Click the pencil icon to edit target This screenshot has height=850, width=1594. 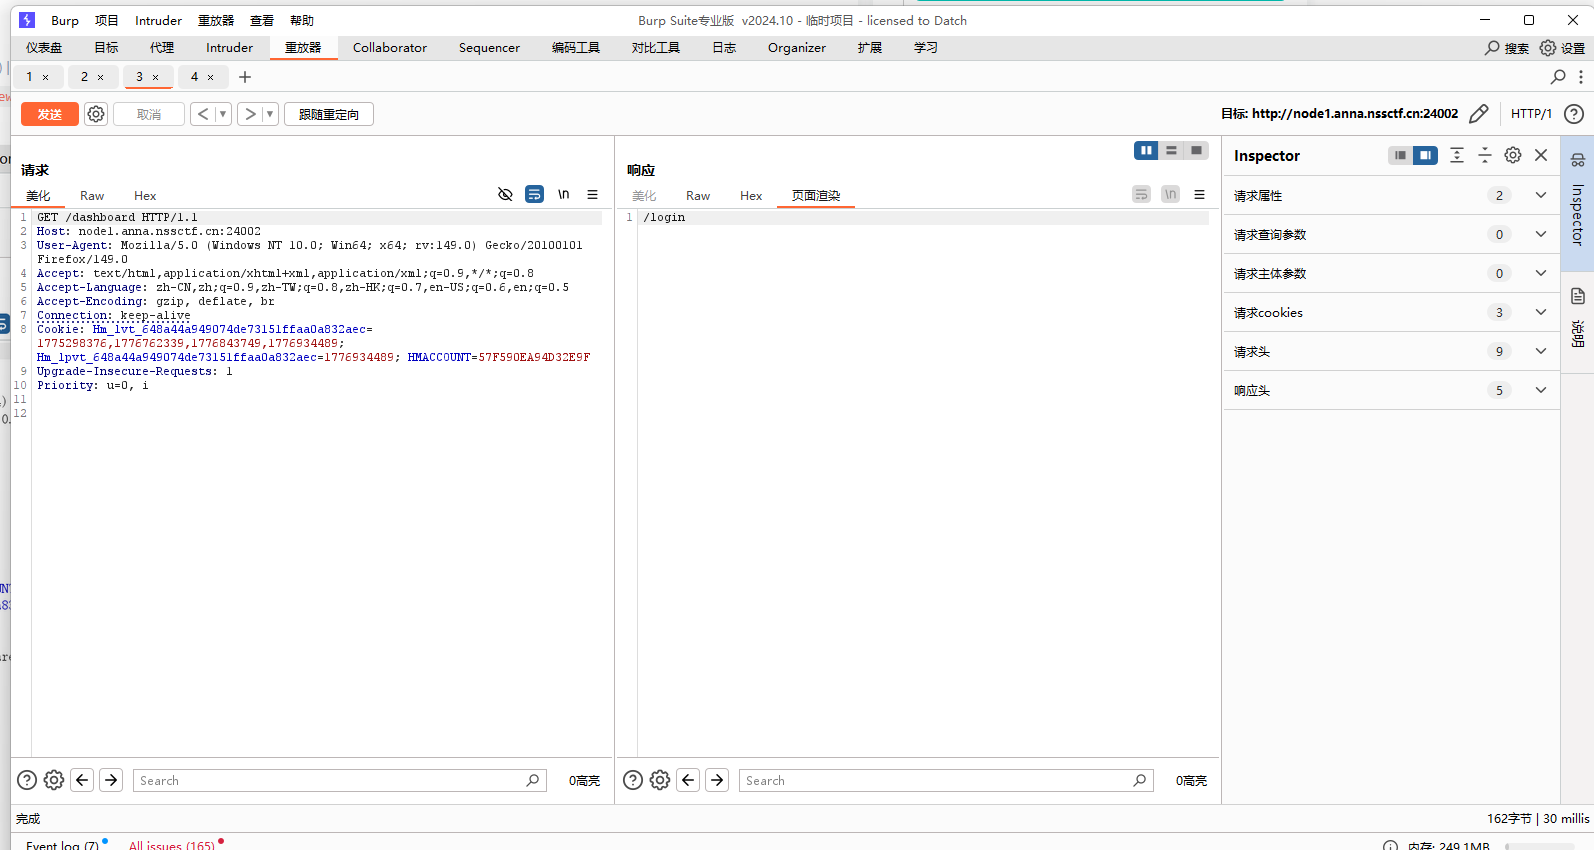point(1478,114)
